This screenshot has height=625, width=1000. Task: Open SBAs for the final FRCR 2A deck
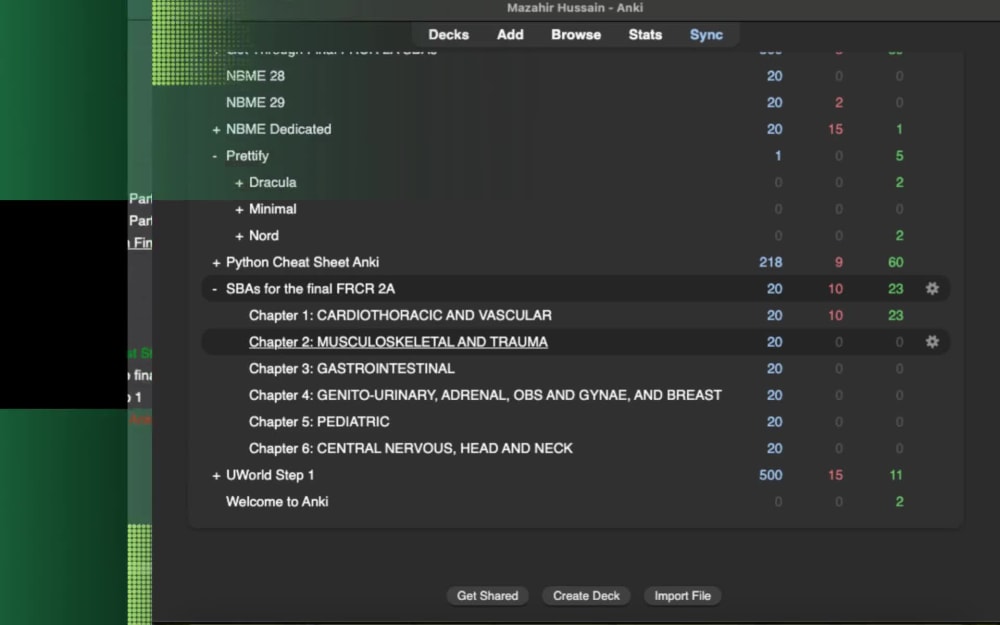[x=311, y=289]
